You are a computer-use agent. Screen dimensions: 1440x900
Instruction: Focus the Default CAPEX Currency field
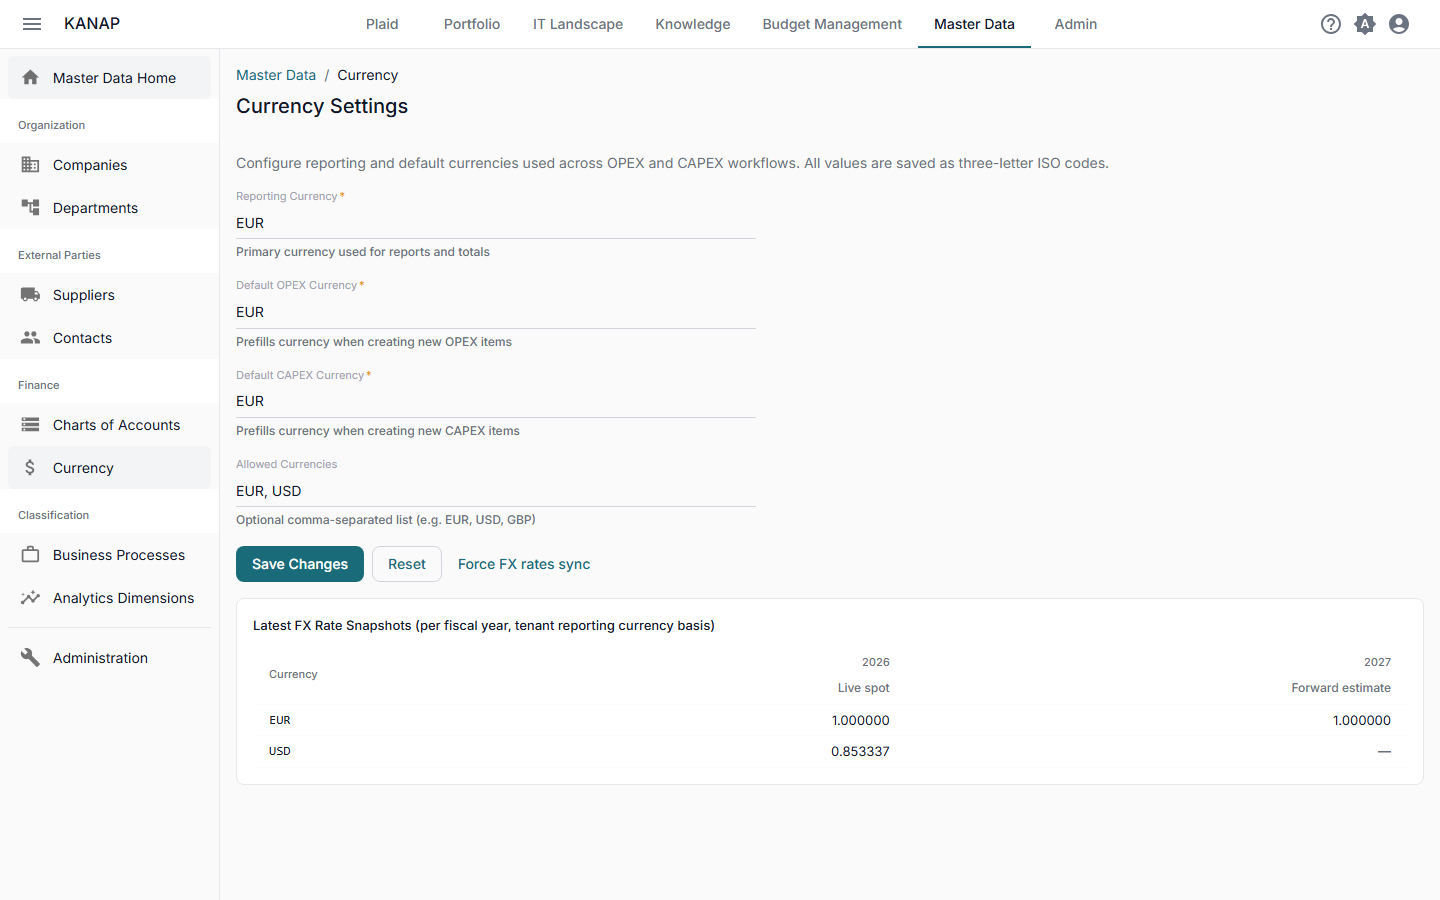tap(496, 401)
